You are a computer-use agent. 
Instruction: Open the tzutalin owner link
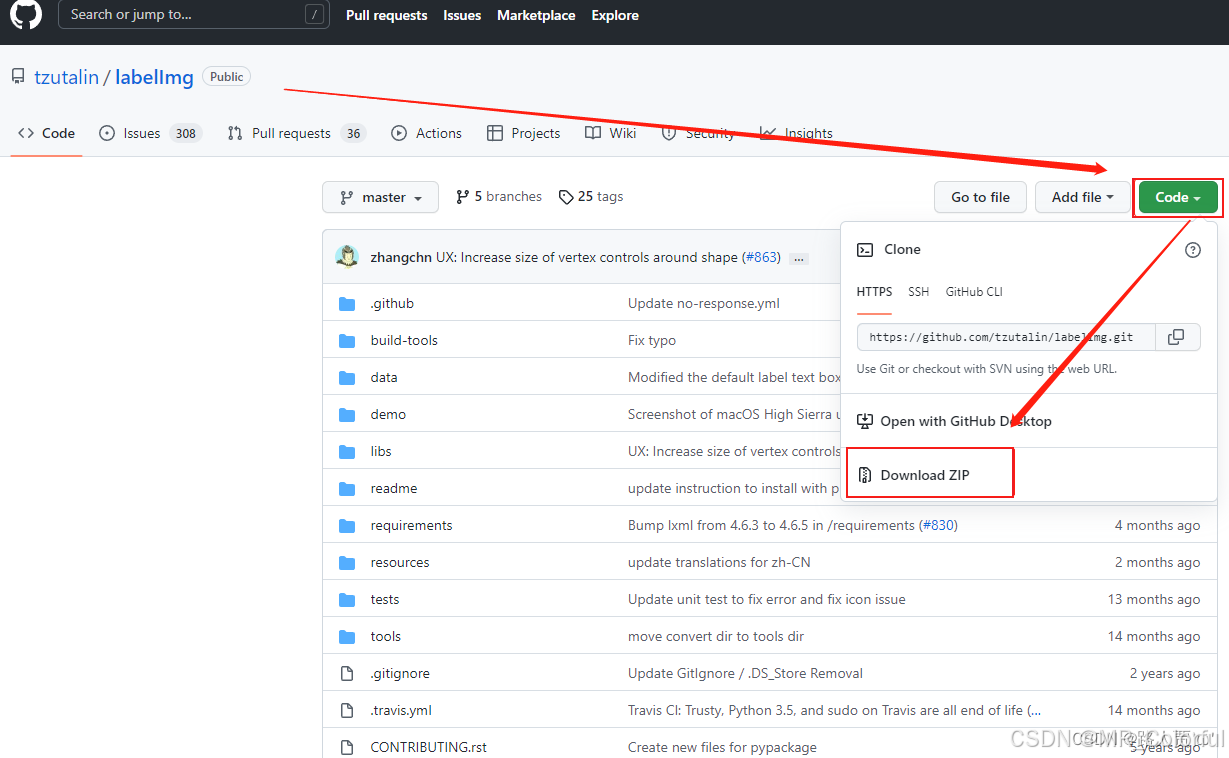[66, 77]
